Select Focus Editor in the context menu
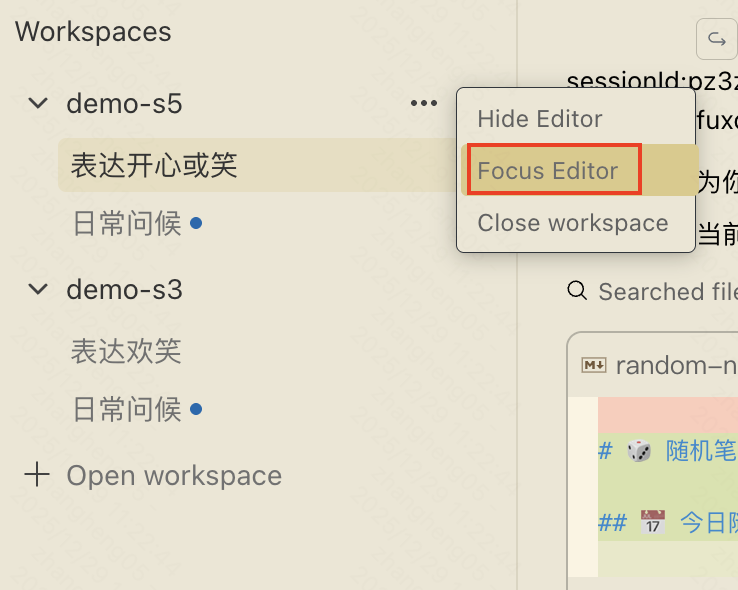This screenshot has height=590, width=738. (x=548, y=171)
